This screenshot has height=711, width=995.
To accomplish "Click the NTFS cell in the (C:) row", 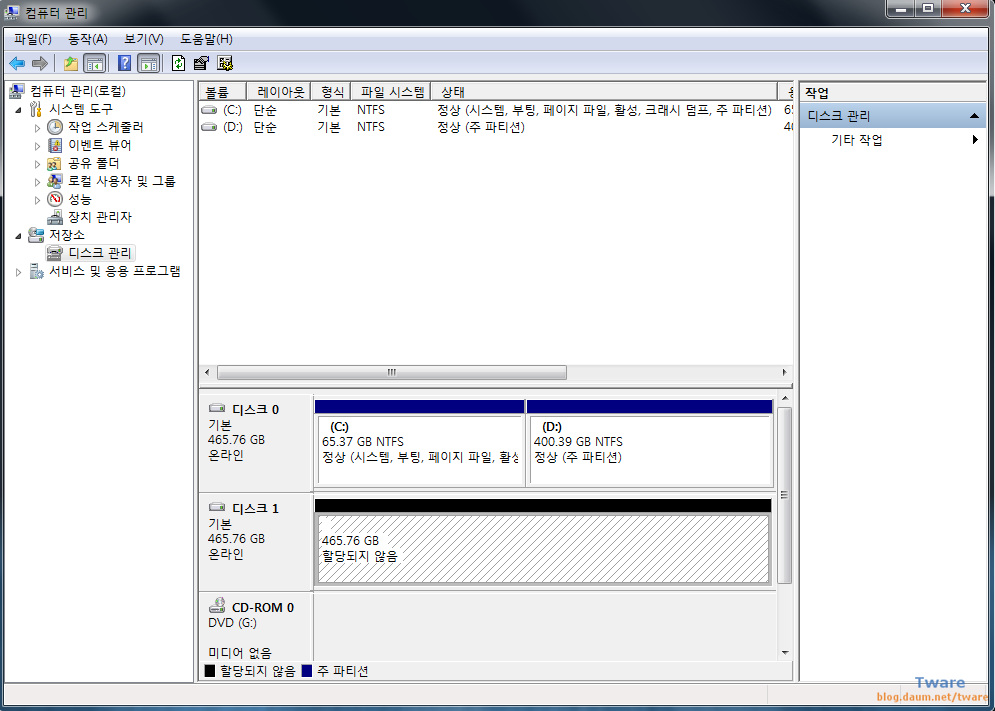I will pos(371,110).
